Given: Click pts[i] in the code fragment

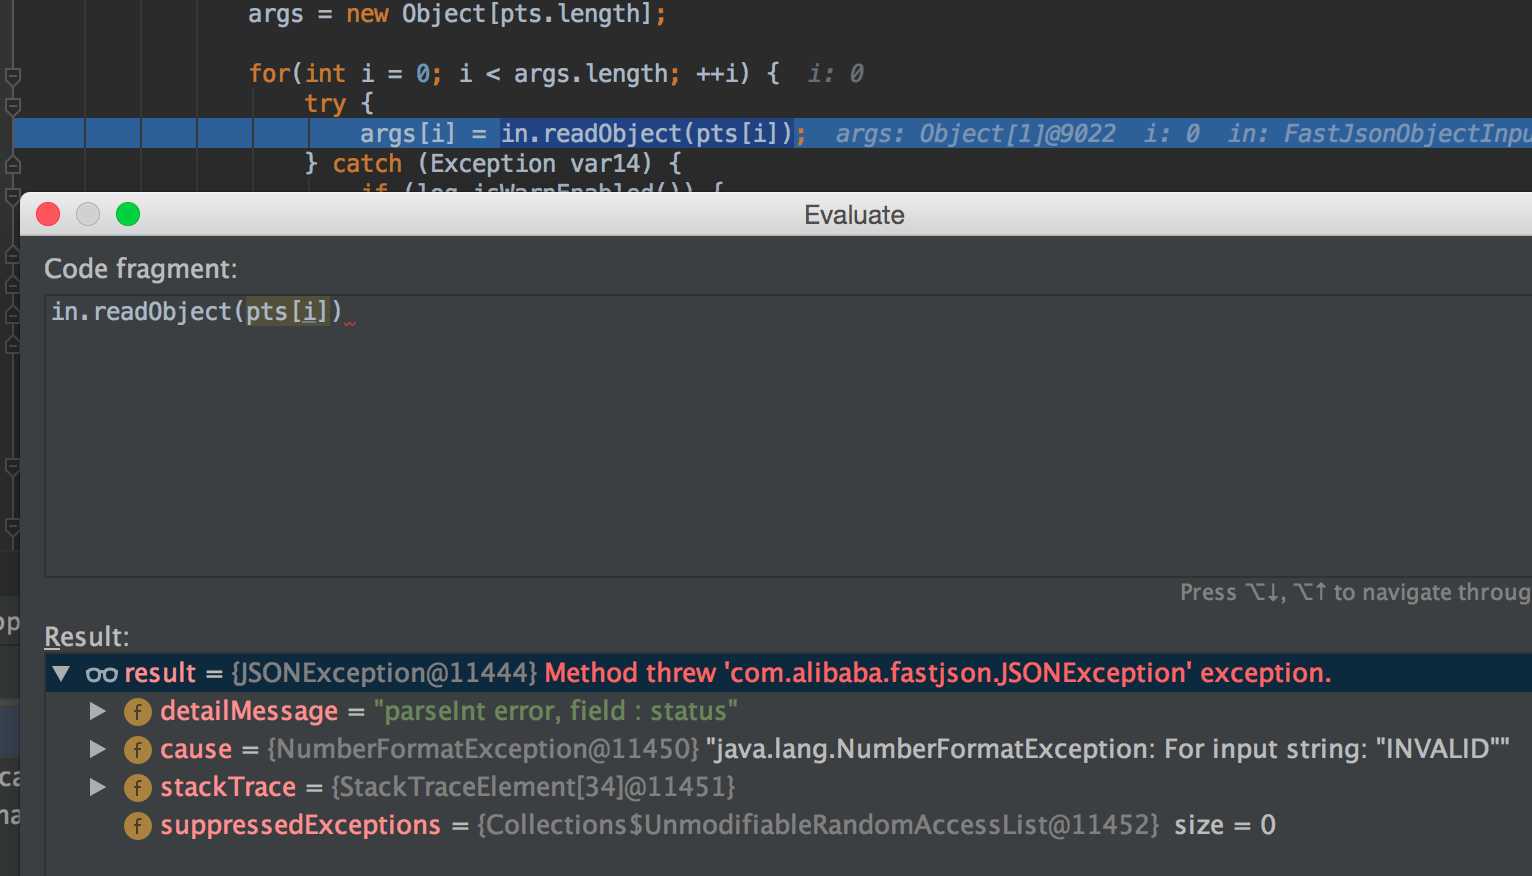Looking at the screenshot, I should (x=287, y=312).
